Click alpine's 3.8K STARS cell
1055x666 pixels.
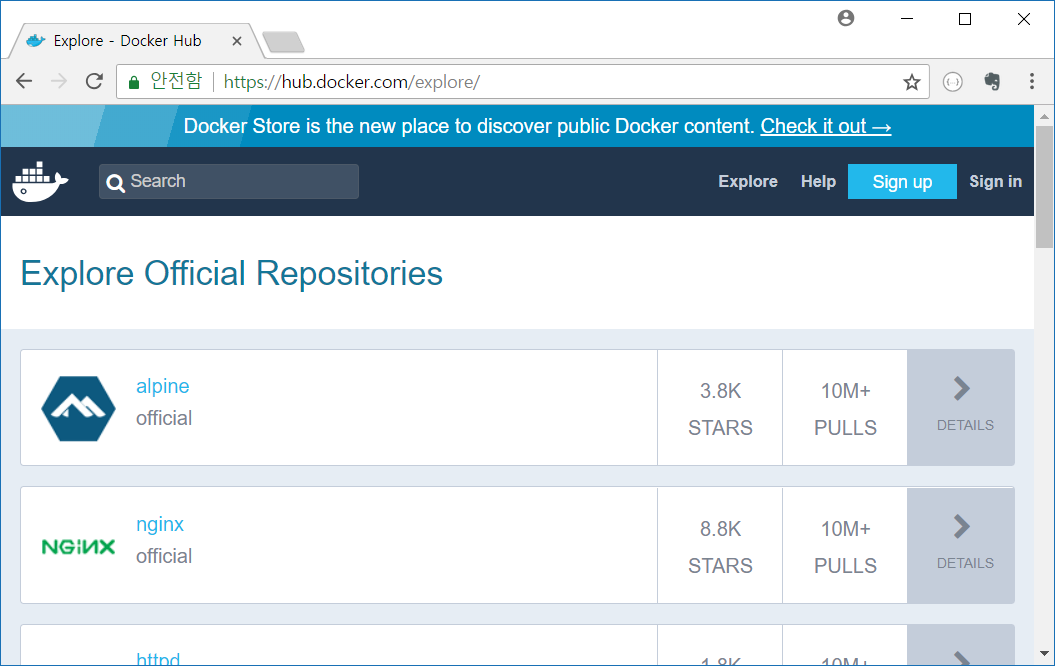click(x=720, y=408)
